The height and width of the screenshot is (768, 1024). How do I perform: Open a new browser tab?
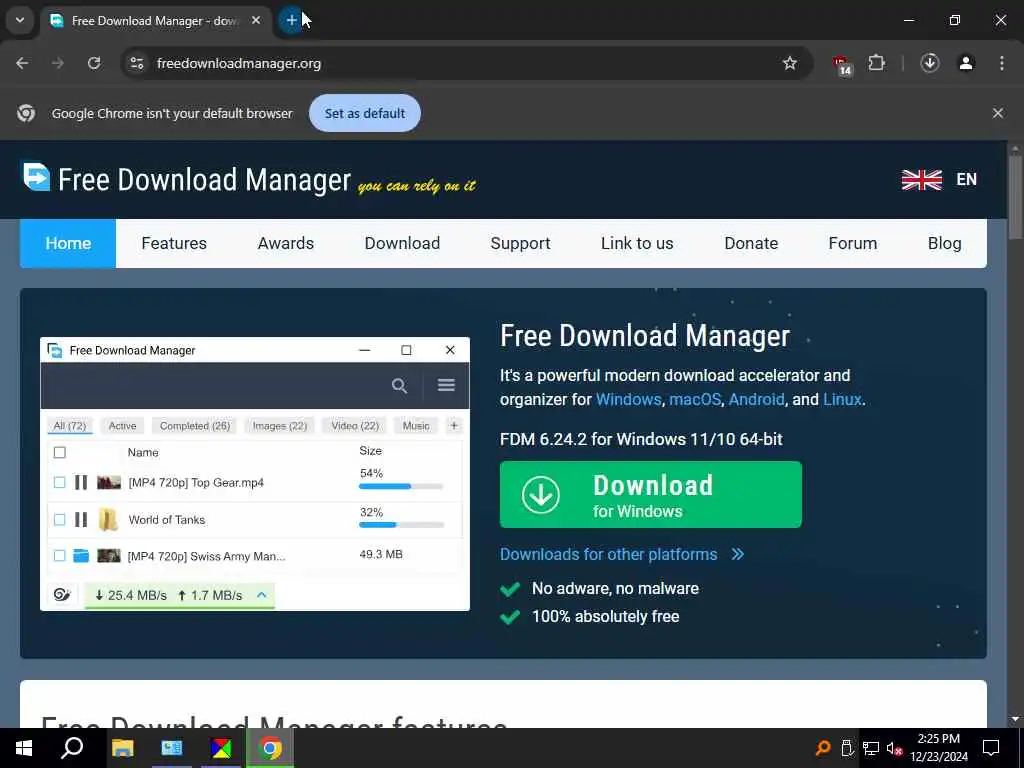[291, 20]
